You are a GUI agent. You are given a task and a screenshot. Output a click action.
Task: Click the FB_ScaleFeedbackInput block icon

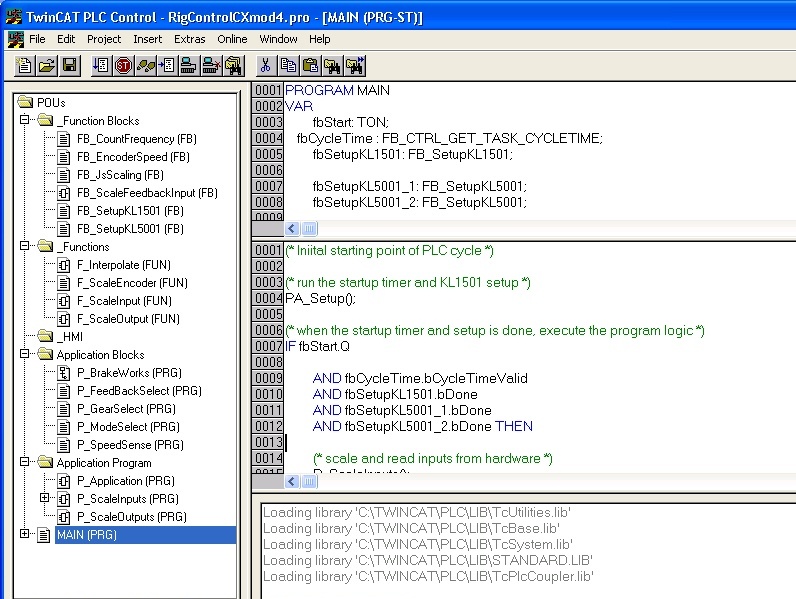pyautogui.click(x=63, y=193)
